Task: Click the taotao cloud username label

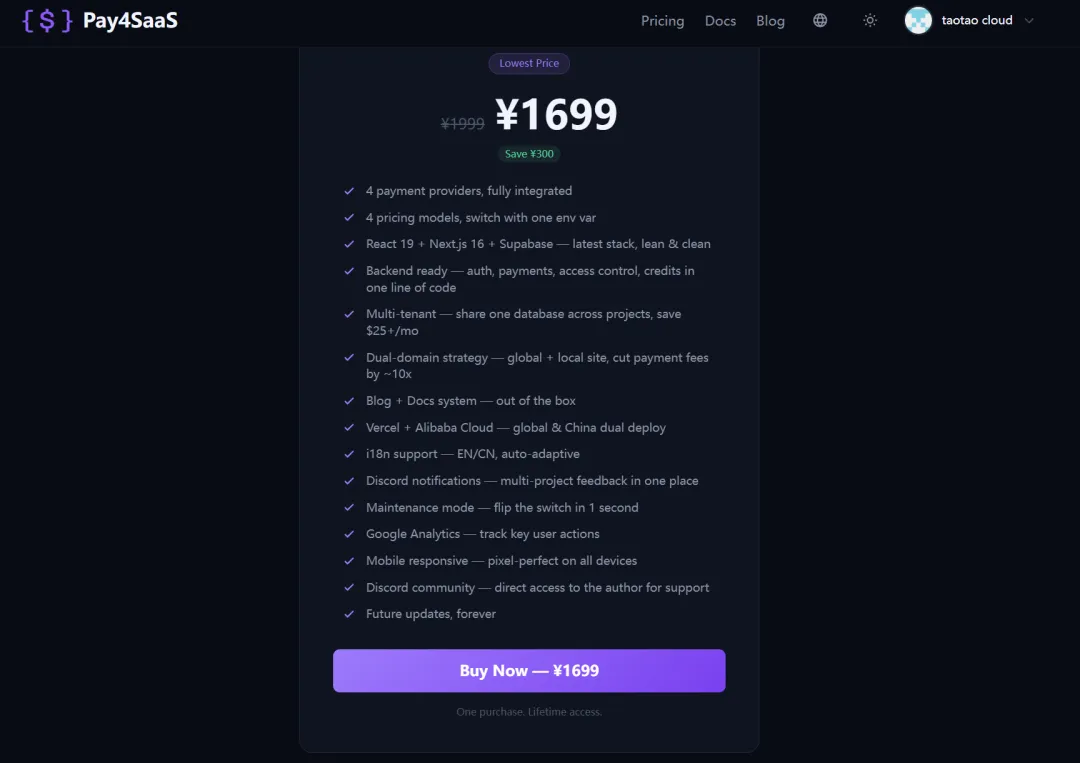Action: (977, 20)
